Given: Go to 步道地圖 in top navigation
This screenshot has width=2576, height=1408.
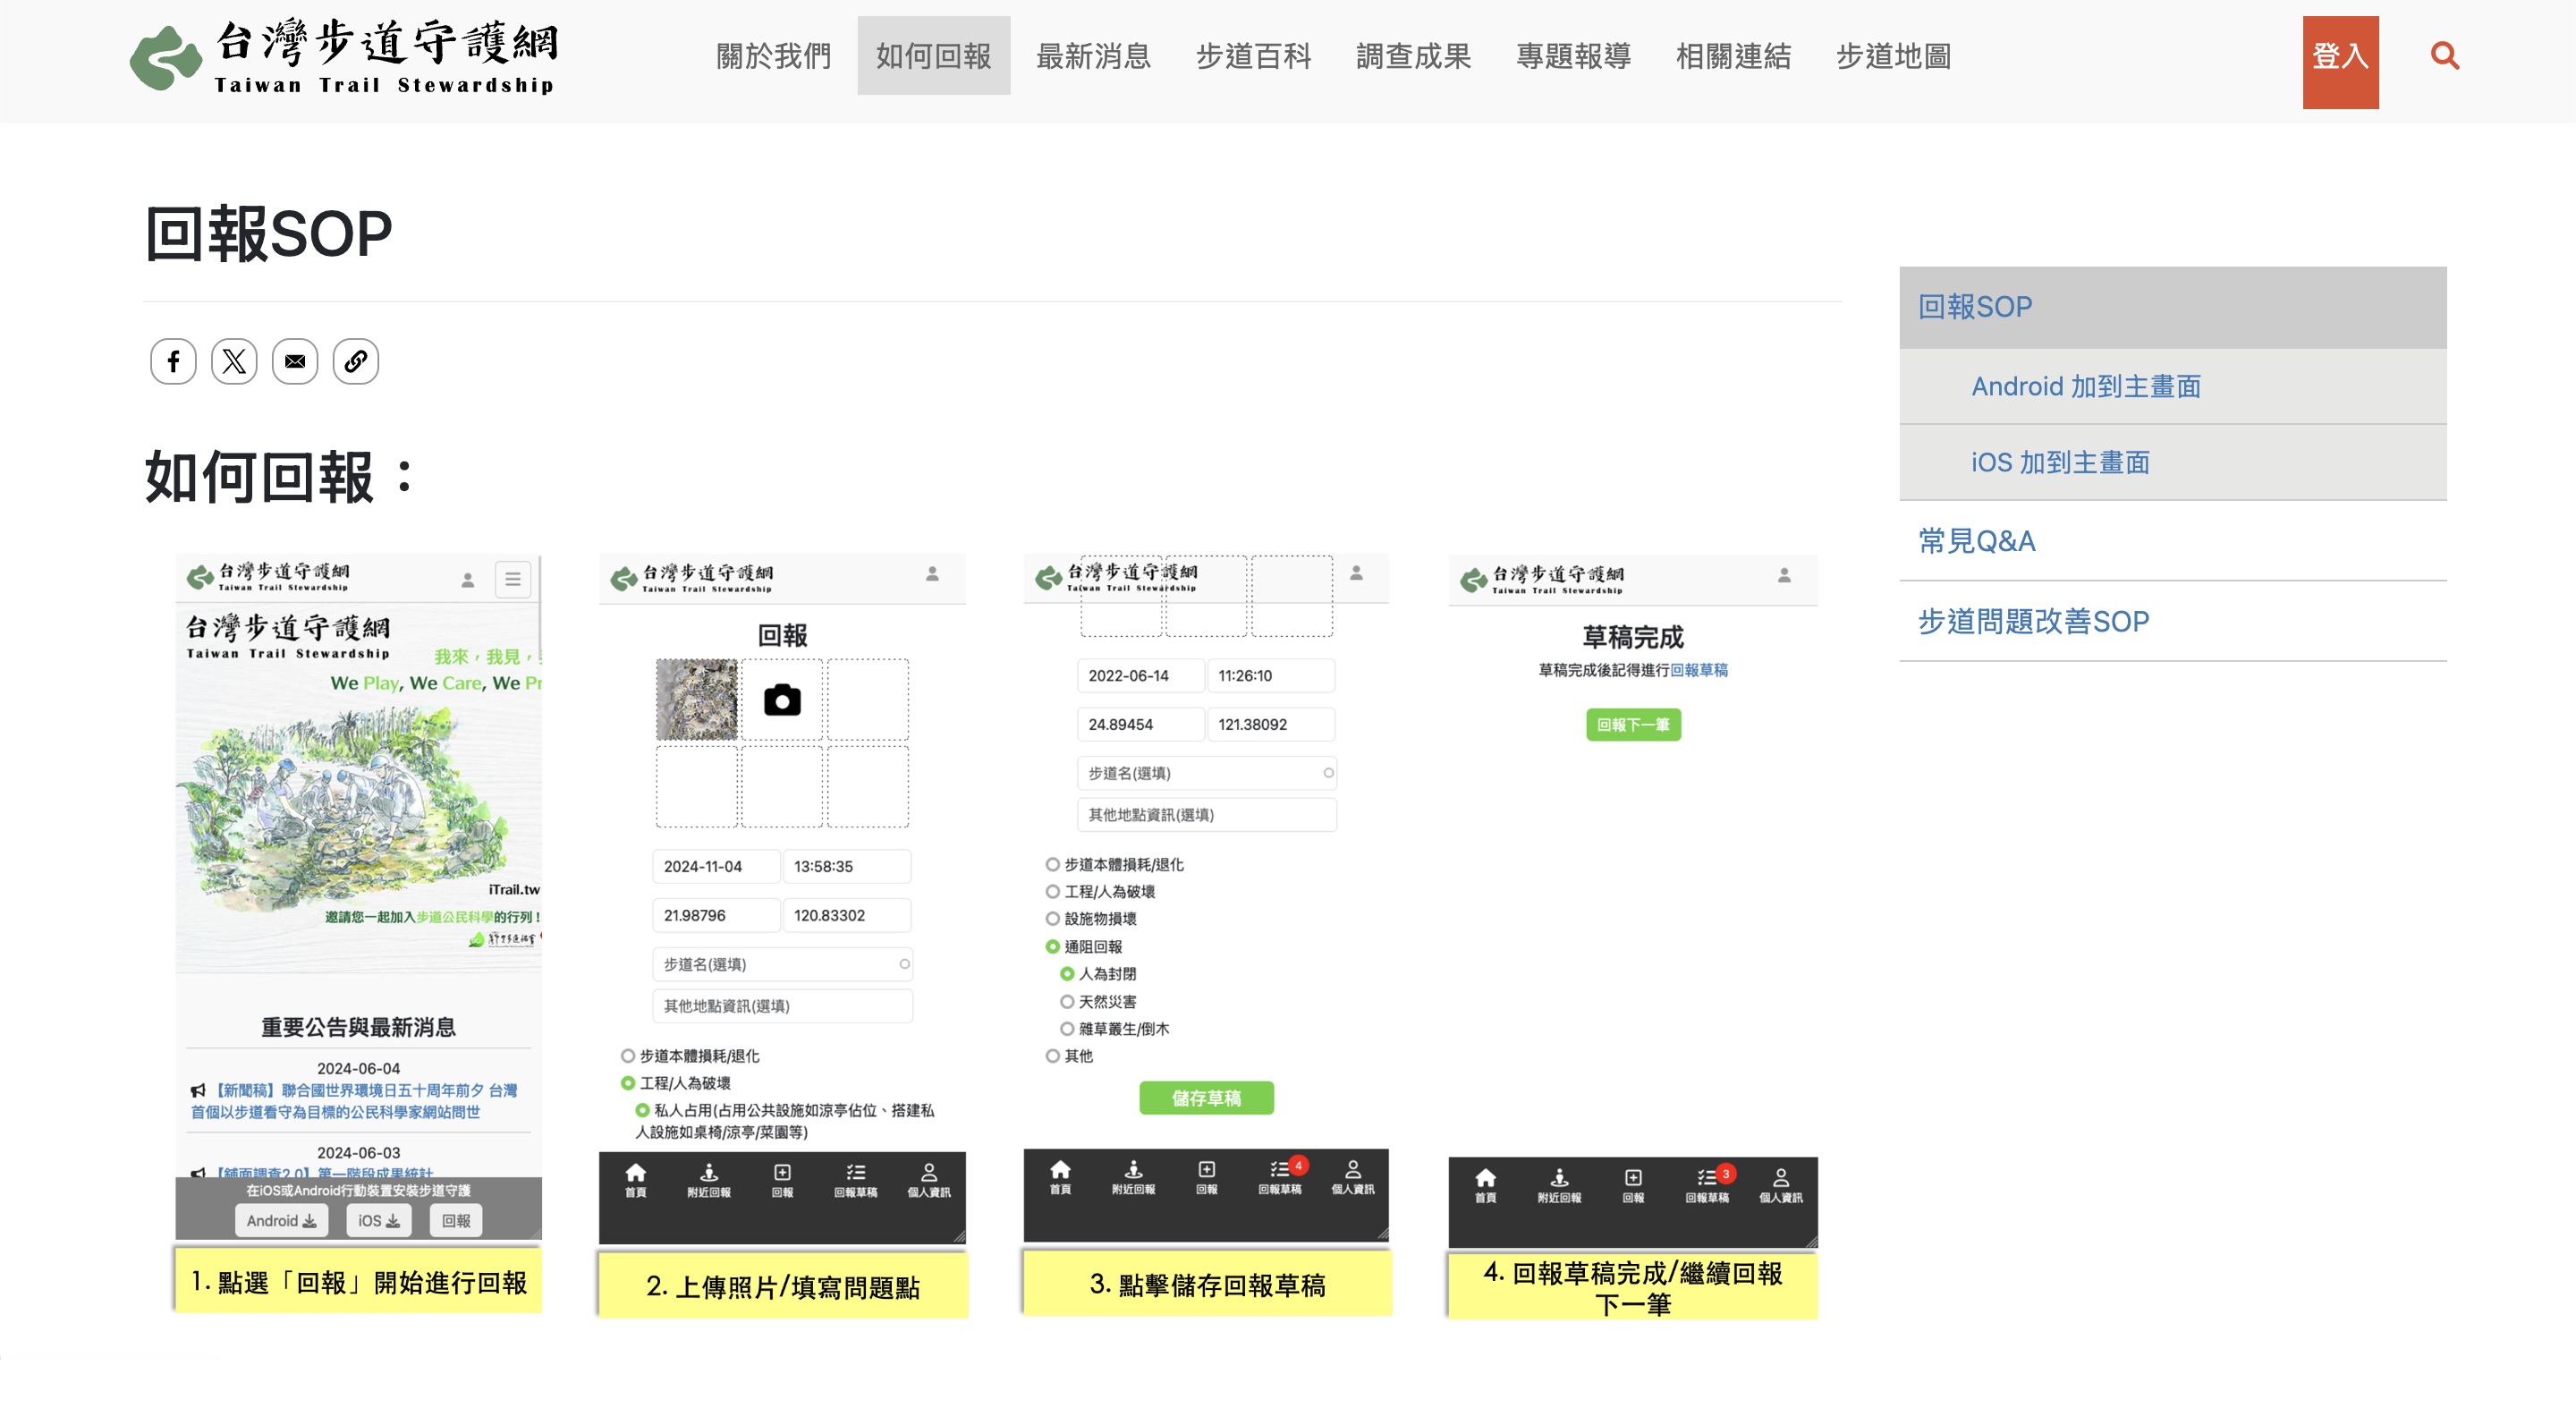Looking at the screenshot, I should (1893, 56).
